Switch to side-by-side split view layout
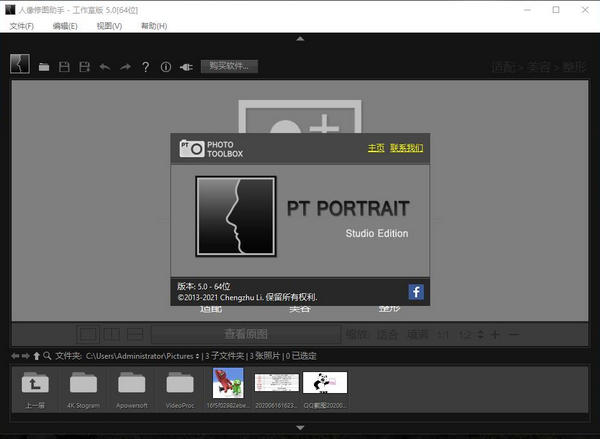 pyautogui.click(x=112, y=335)
